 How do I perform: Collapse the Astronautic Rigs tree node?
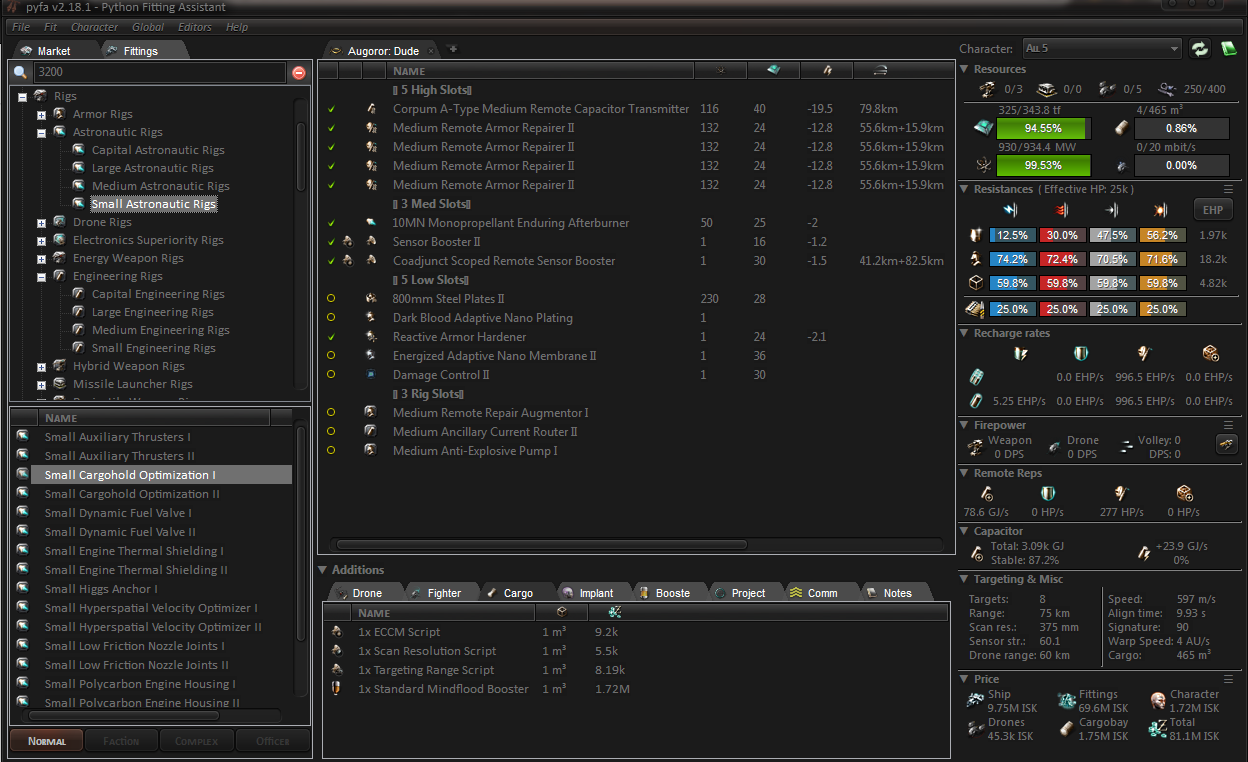[41, 132]
